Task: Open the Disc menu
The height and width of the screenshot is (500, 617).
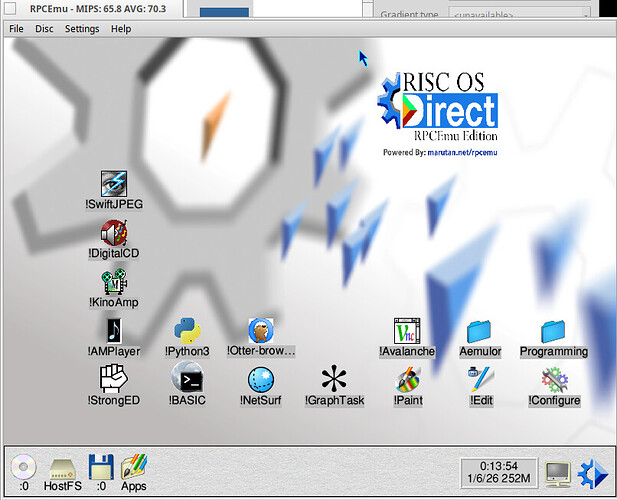Action: [44, 29]
